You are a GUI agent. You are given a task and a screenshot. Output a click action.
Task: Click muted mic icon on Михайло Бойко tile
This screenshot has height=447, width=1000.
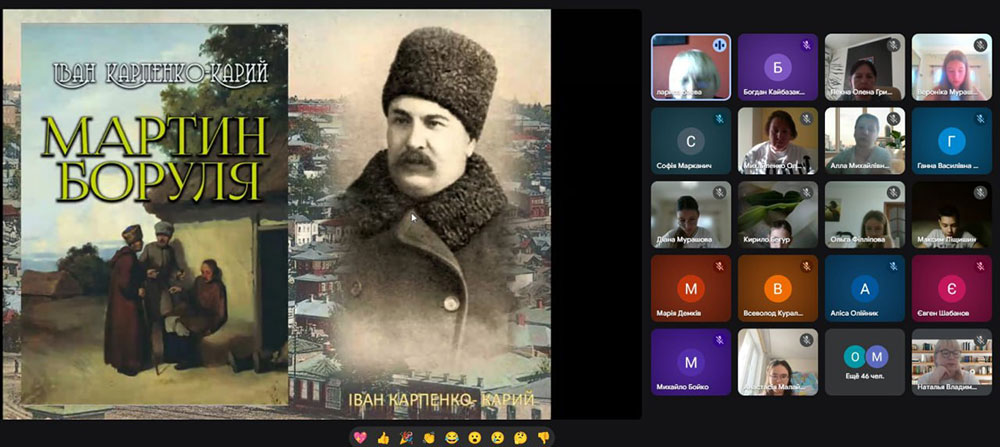tap(720, 340)
